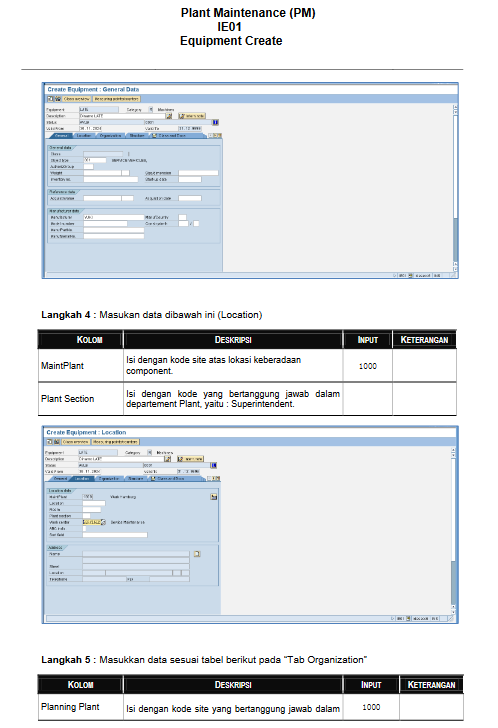The image size is (498, 728).
Task: Click MaintPlant field in Location data
Action: click(88, 497)
